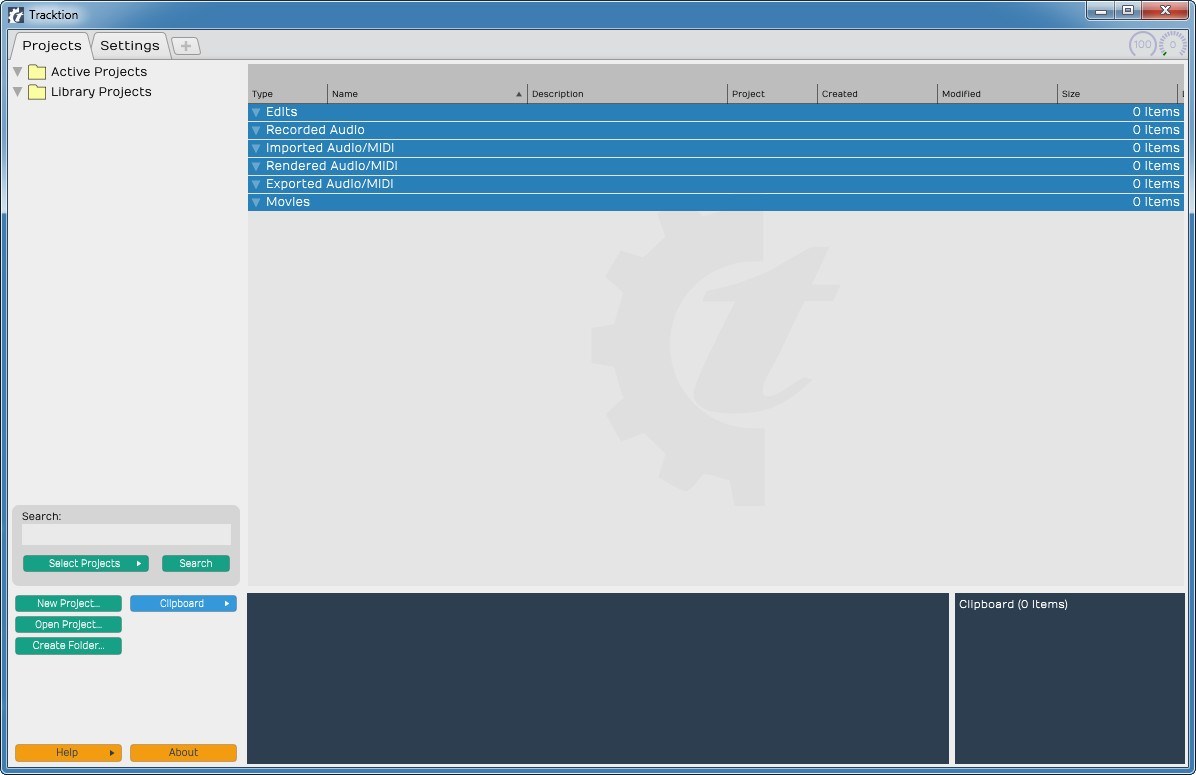The height and width of the screenshot is (775, 1196).
Task: Click the CPU meter showing 100
Action: click(x=1141, y=44)
